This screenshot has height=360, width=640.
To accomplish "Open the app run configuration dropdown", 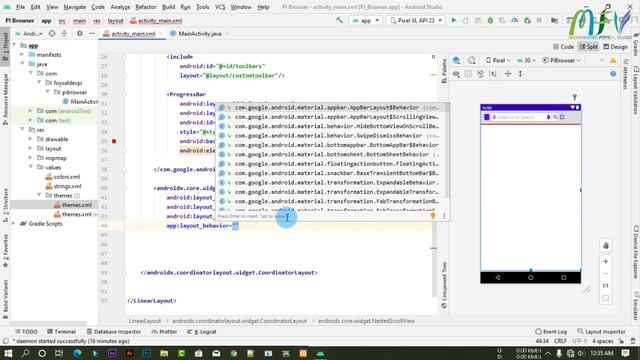I will tap(366, 20).
